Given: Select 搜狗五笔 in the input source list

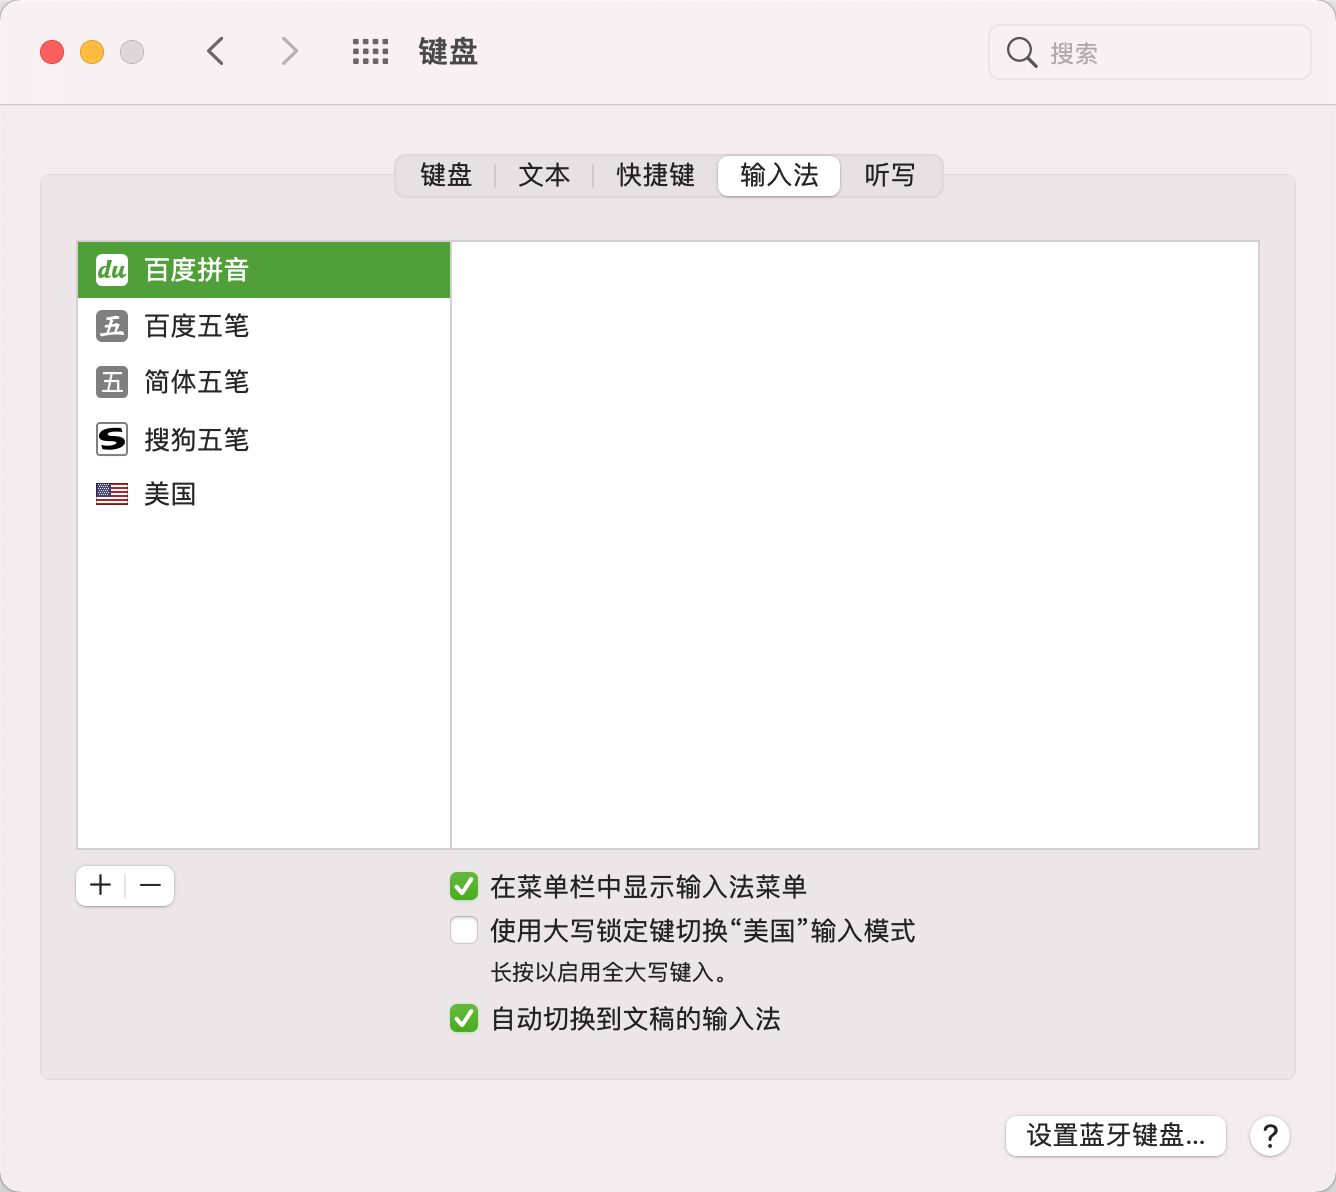Looking at the screenshot, I should (x=196, y=439).
